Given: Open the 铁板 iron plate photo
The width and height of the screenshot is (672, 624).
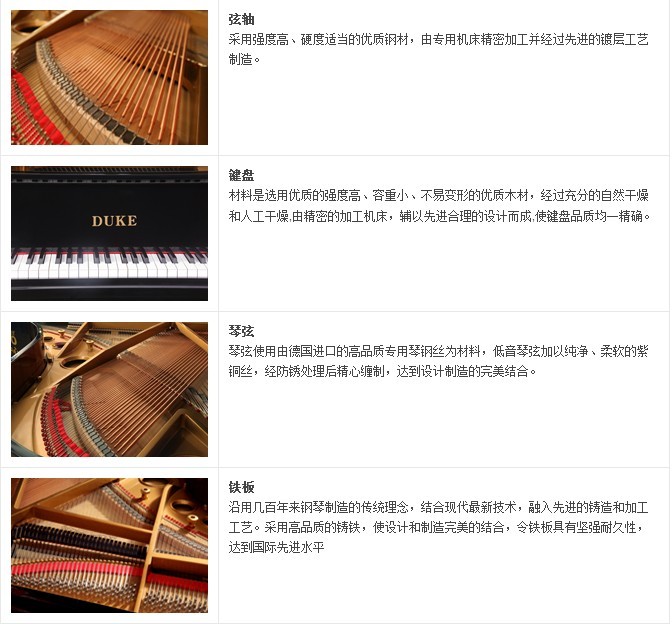Looking at the screenshot, I should coord(109,546).
